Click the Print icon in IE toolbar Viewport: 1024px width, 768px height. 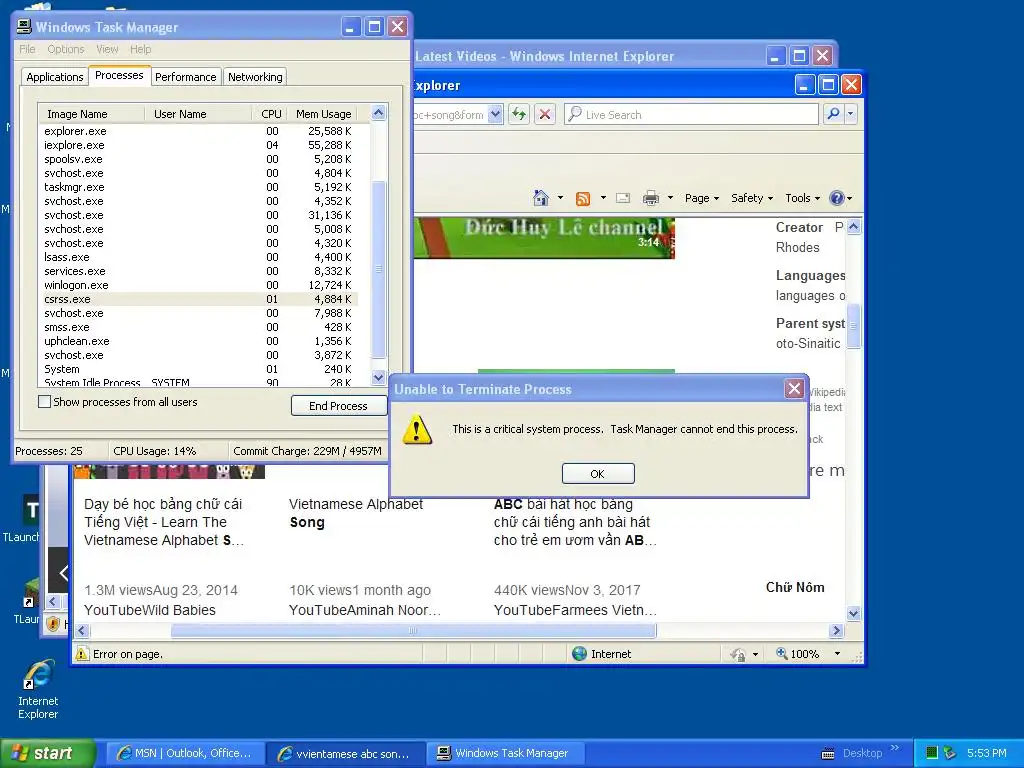click(x=650, y=198)
